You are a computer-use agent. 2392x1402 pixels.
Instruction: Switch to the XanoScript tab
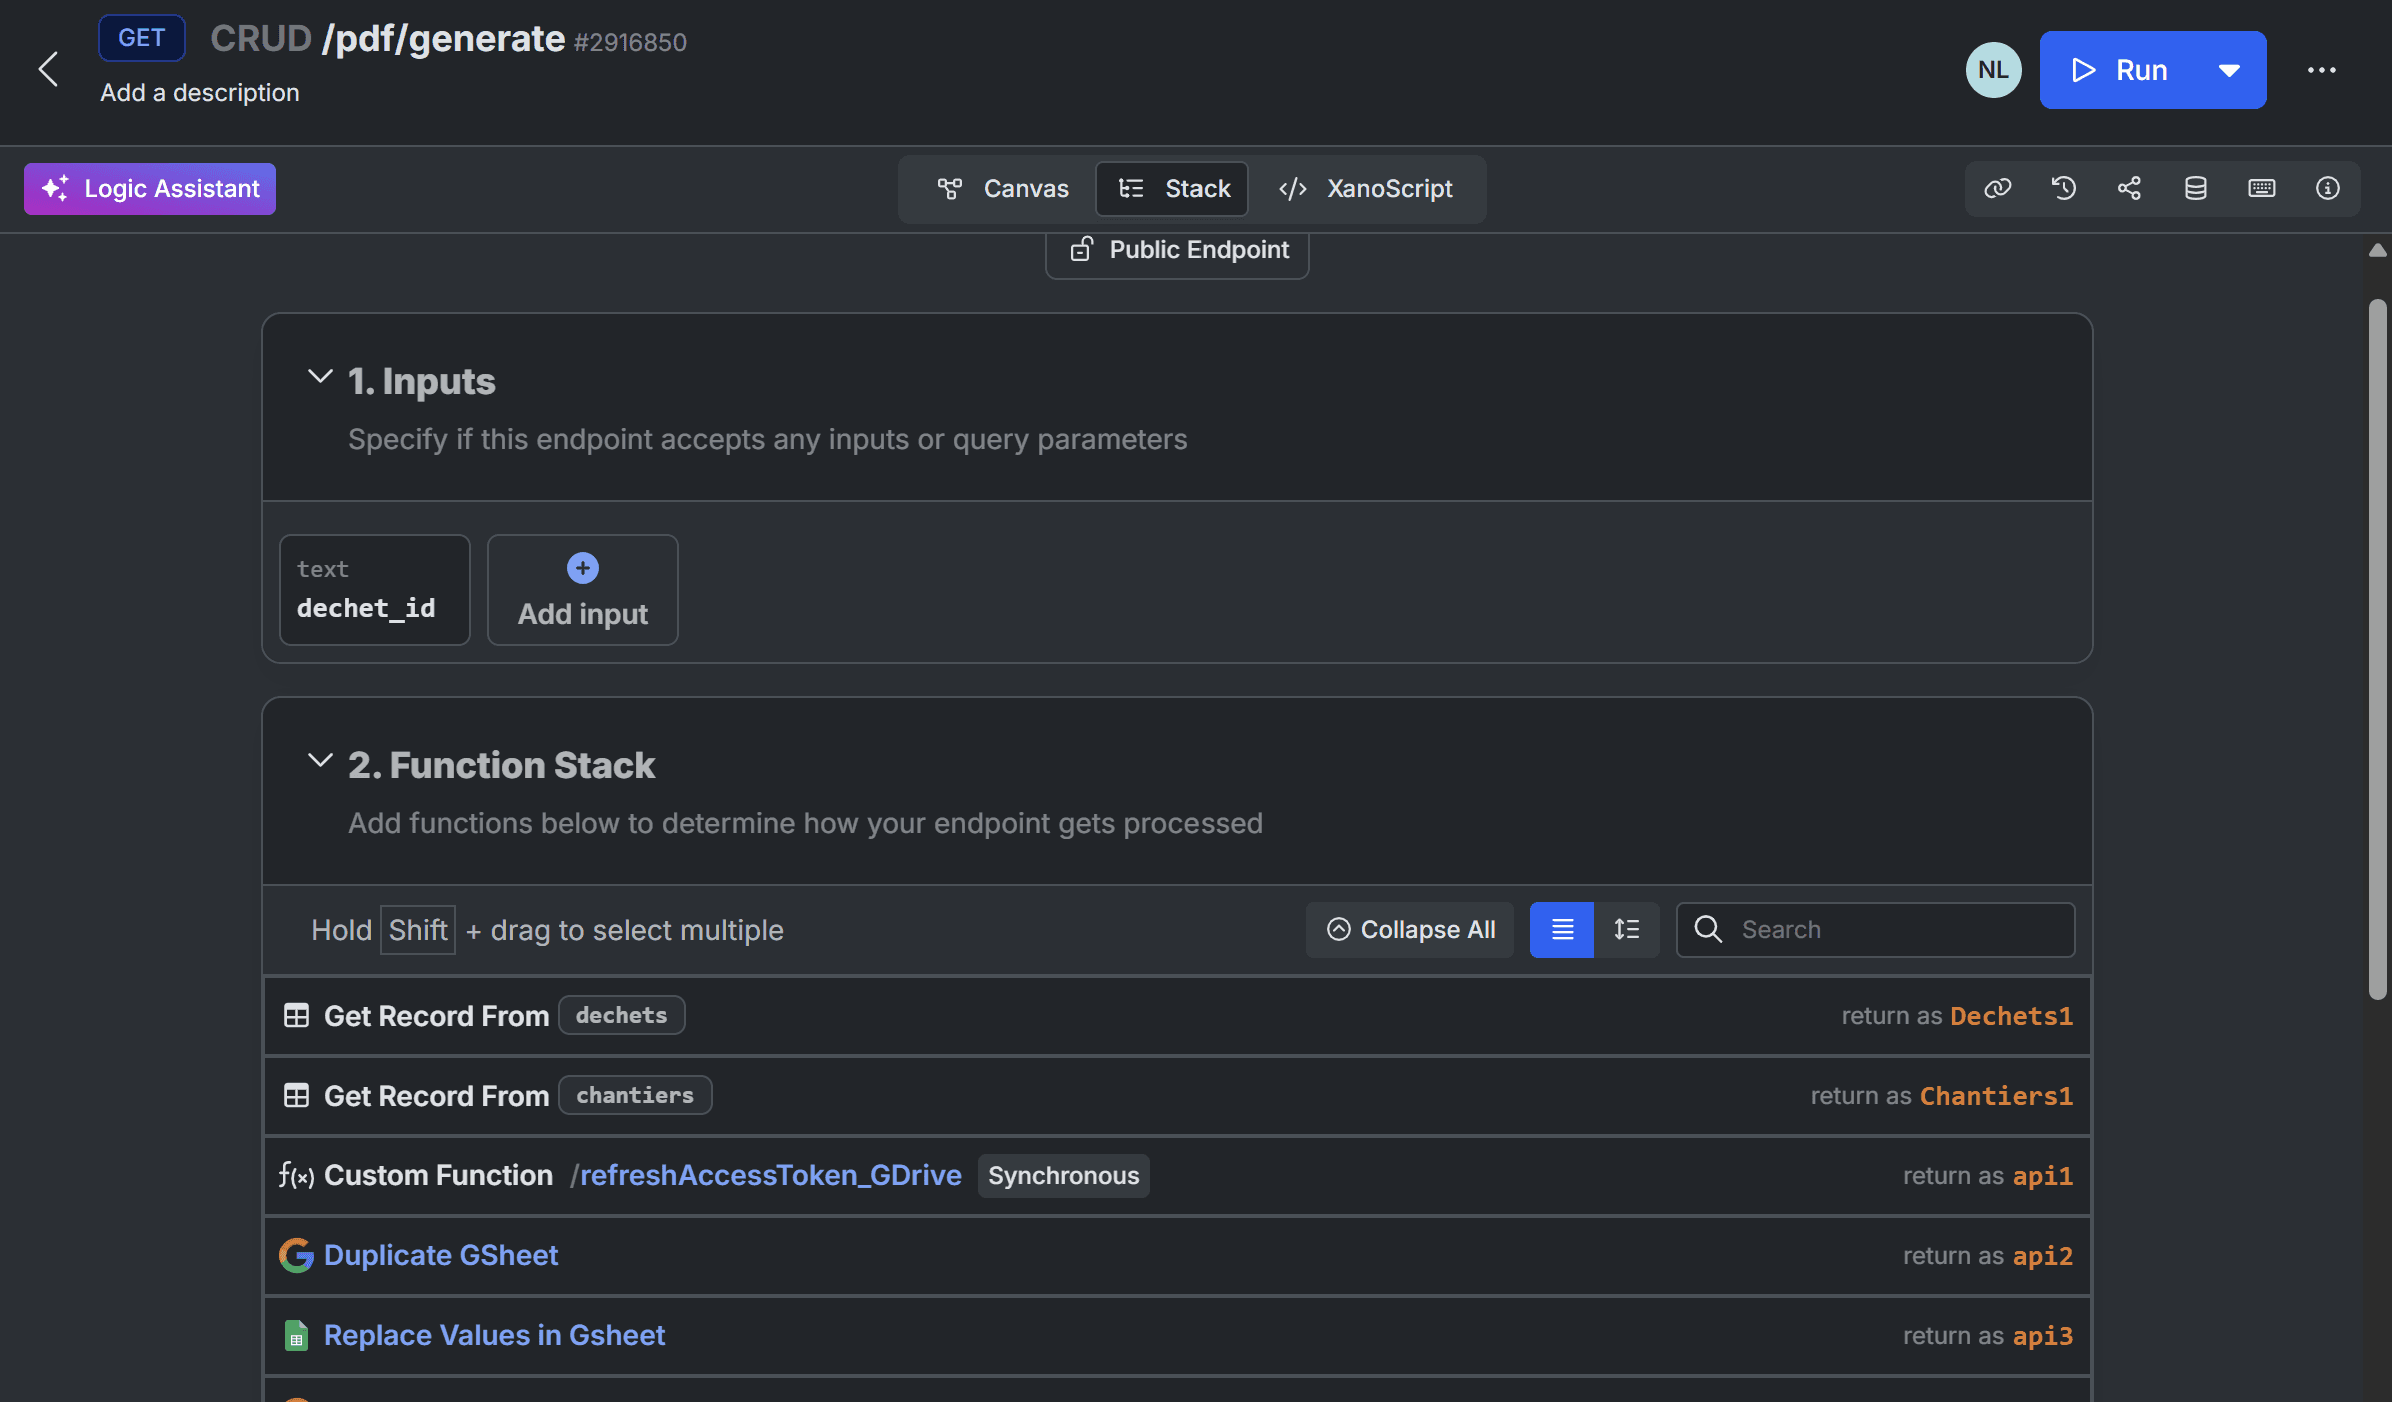coord(1366,189)
